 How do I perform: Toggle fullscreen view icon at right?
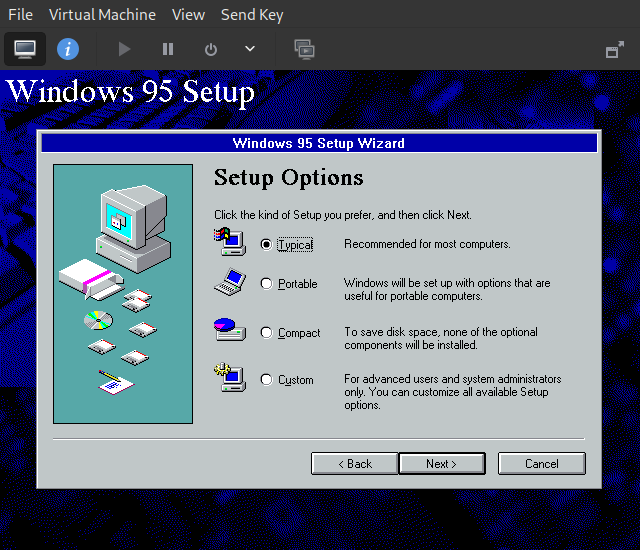(x=615, y=50)
